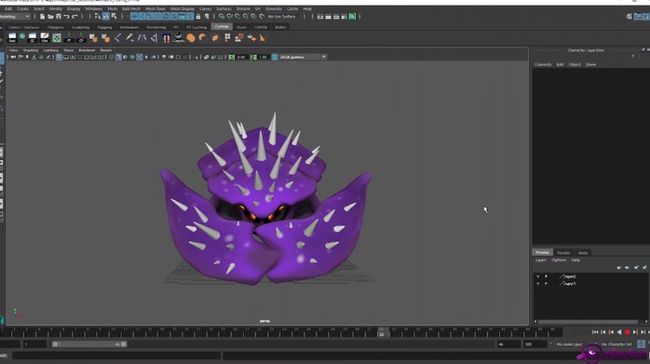Image resolution: width=650 pixels, height=364 pixels.
Task: Click the Layer Editor horizontal scrollbar
Action: (587, 322)
